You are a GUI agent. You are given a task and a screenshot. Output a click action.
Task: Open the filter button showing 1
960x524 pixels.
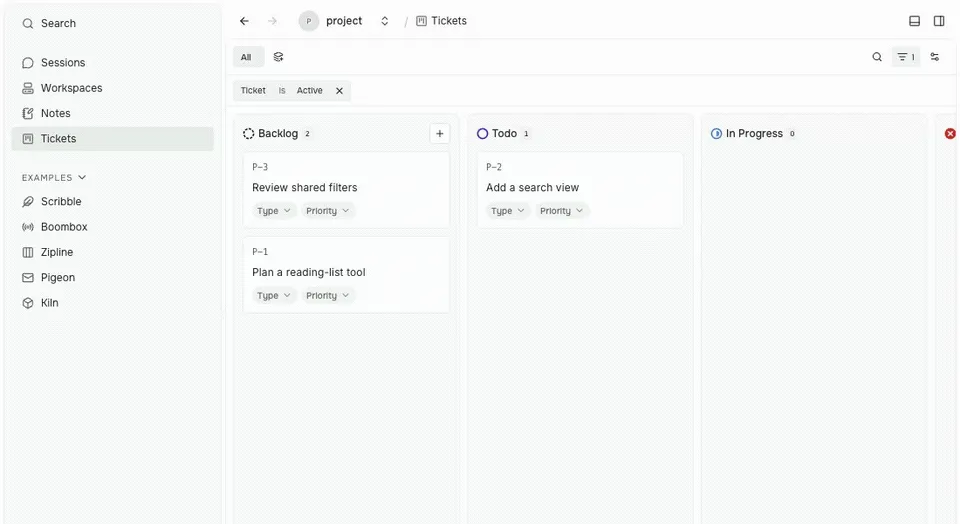point(906,57)
